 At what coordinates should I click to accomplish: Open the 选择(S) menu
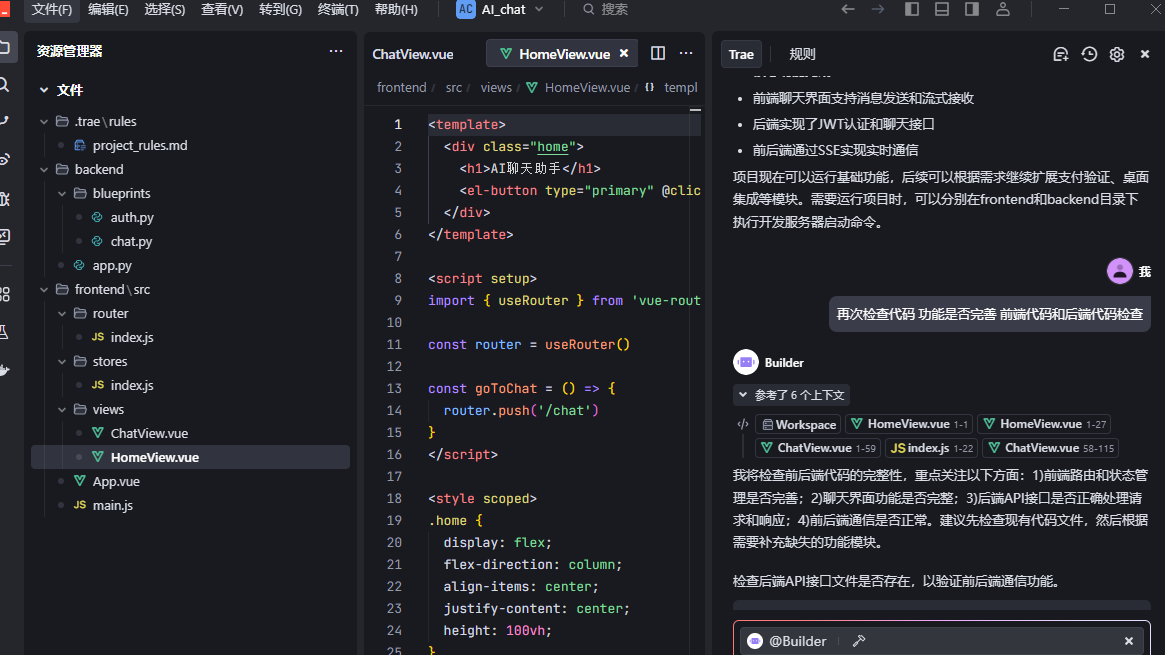[164, 10]
